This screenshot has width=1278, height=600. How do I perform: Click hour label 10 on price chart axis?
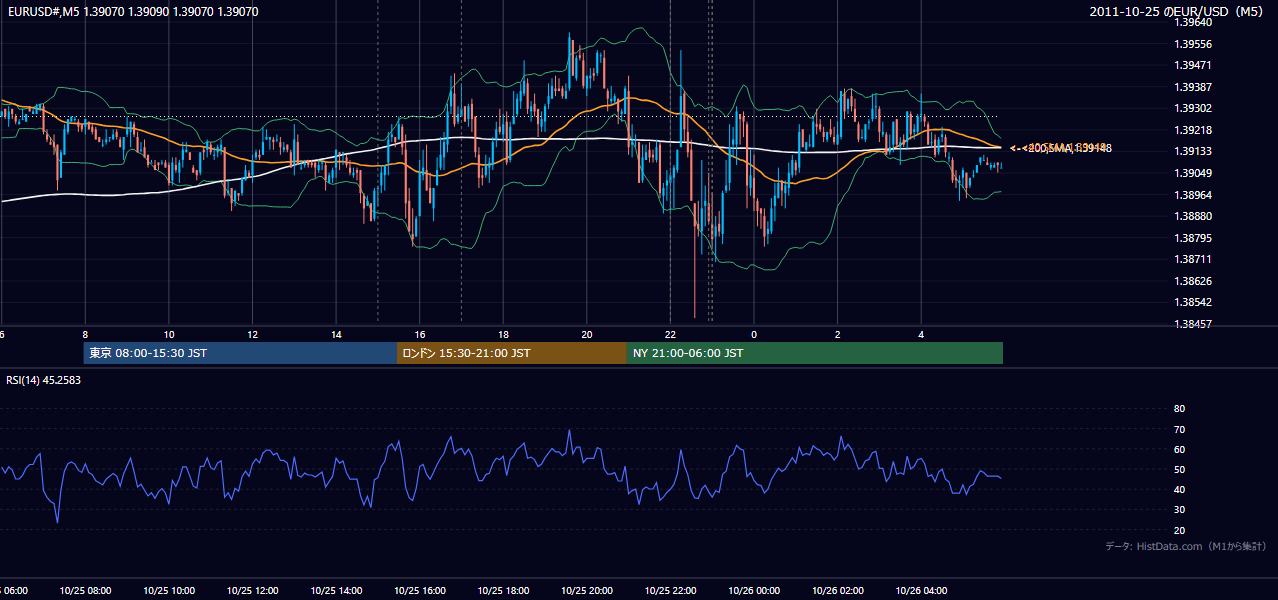169,335
